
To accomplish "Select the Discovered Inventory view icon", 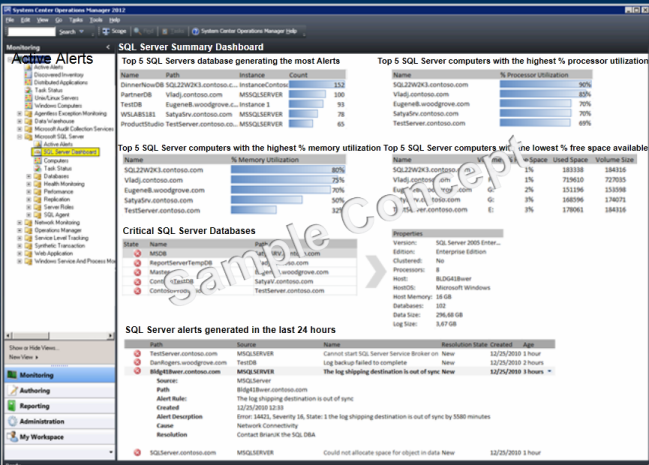I will [28, 75].
